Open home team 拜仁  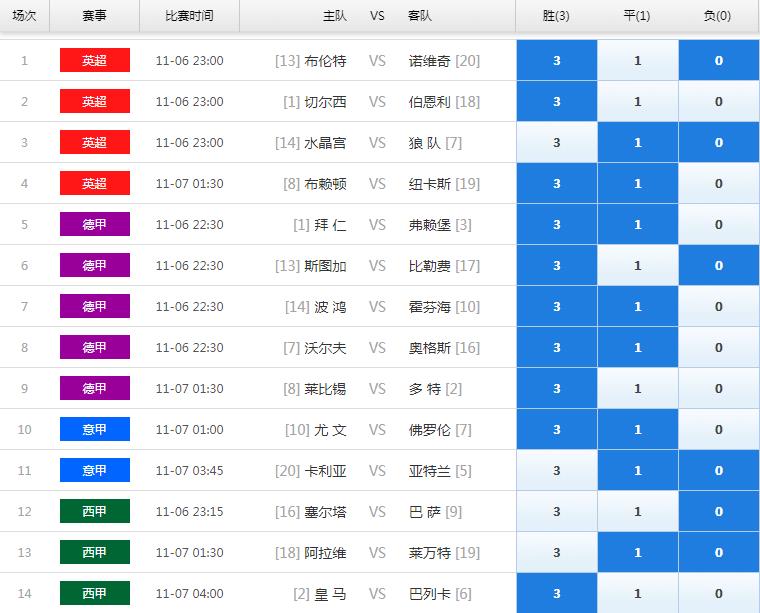(x=330, y=225)
